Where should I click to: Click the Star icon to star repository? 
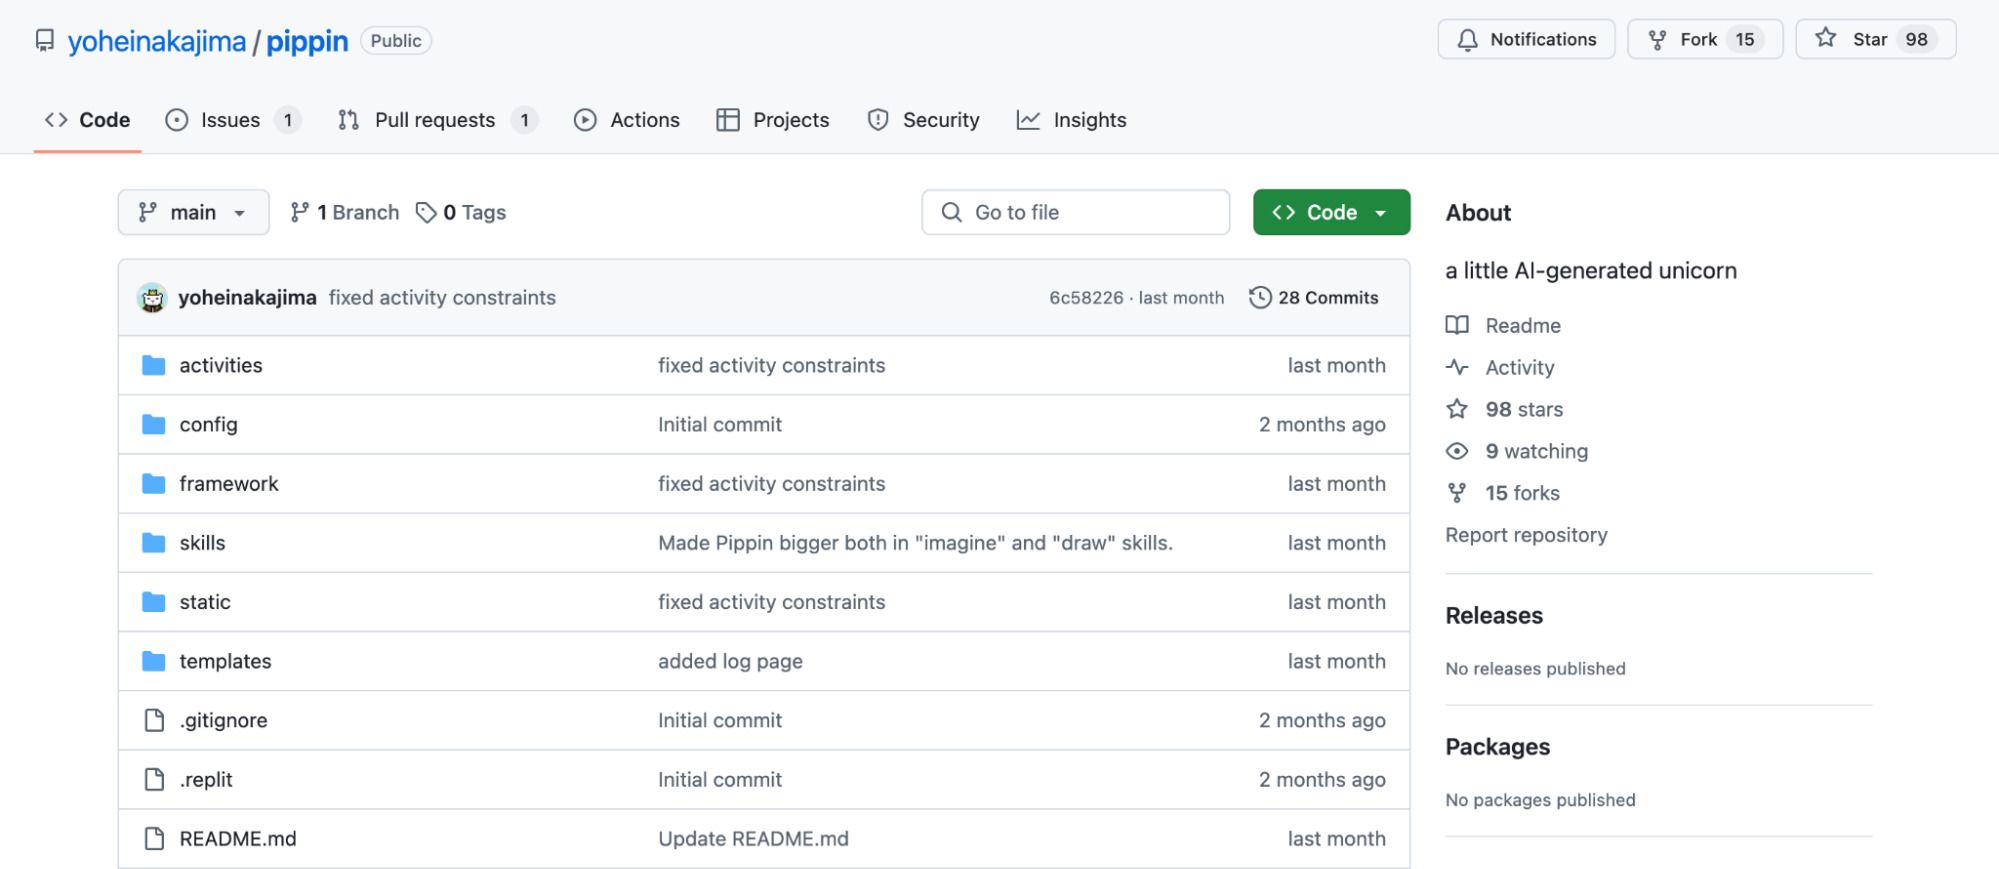(x=1825, y=38)
